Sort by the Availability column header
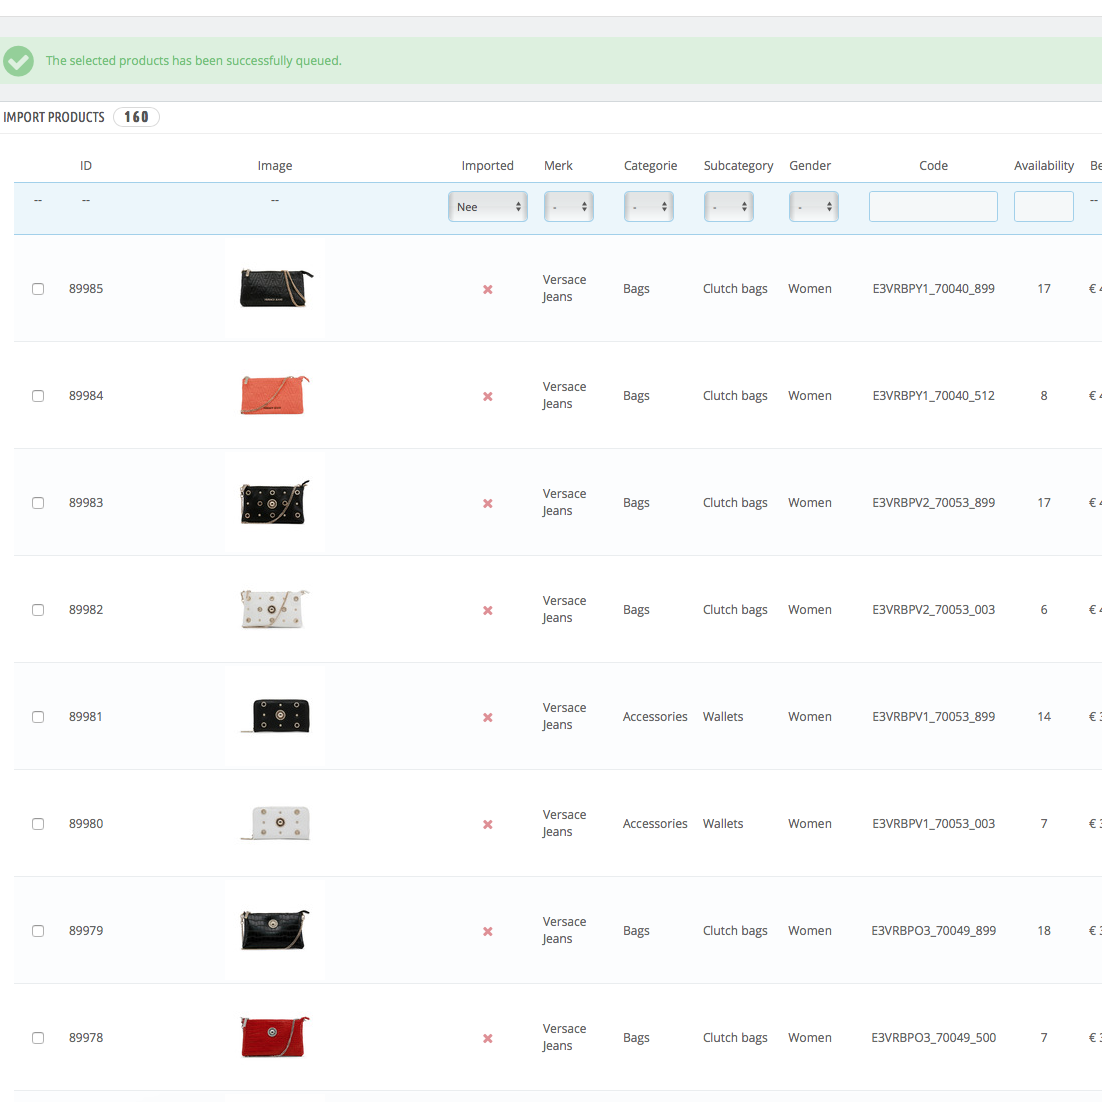 (1044, 165)
